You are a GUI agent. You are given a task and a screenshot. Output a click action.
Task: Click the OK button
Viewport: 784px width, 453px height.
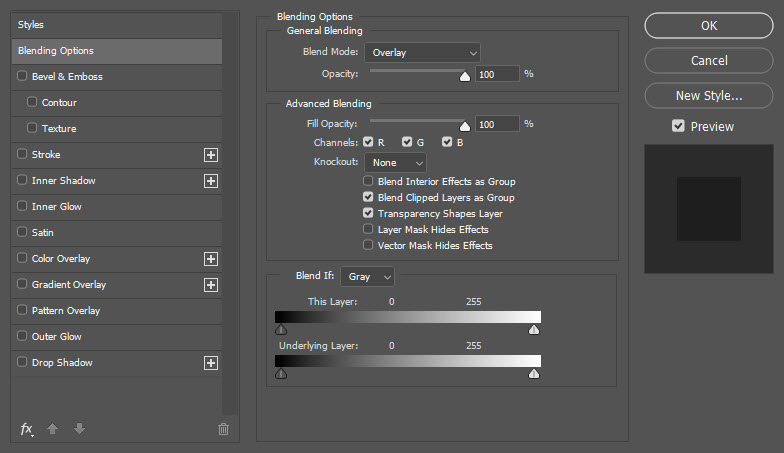(709, 26)
